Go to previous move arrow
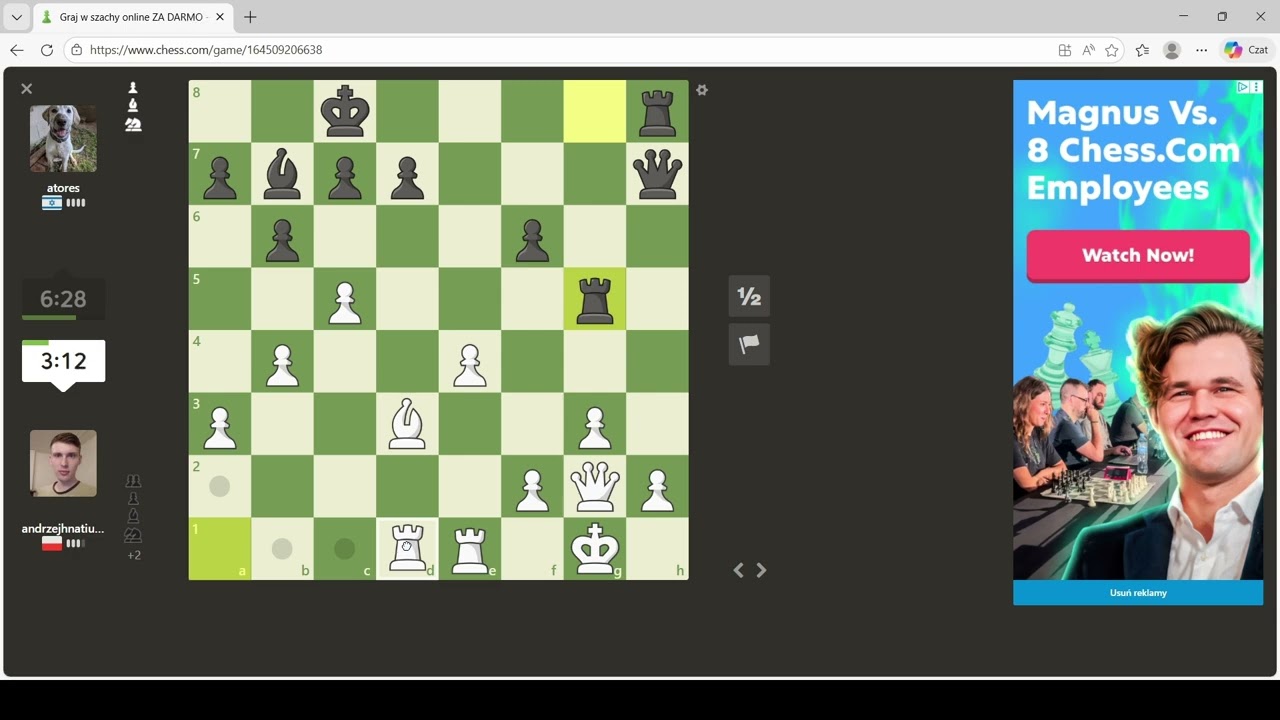Screen dimensions: 1280x720 [738, 570]
